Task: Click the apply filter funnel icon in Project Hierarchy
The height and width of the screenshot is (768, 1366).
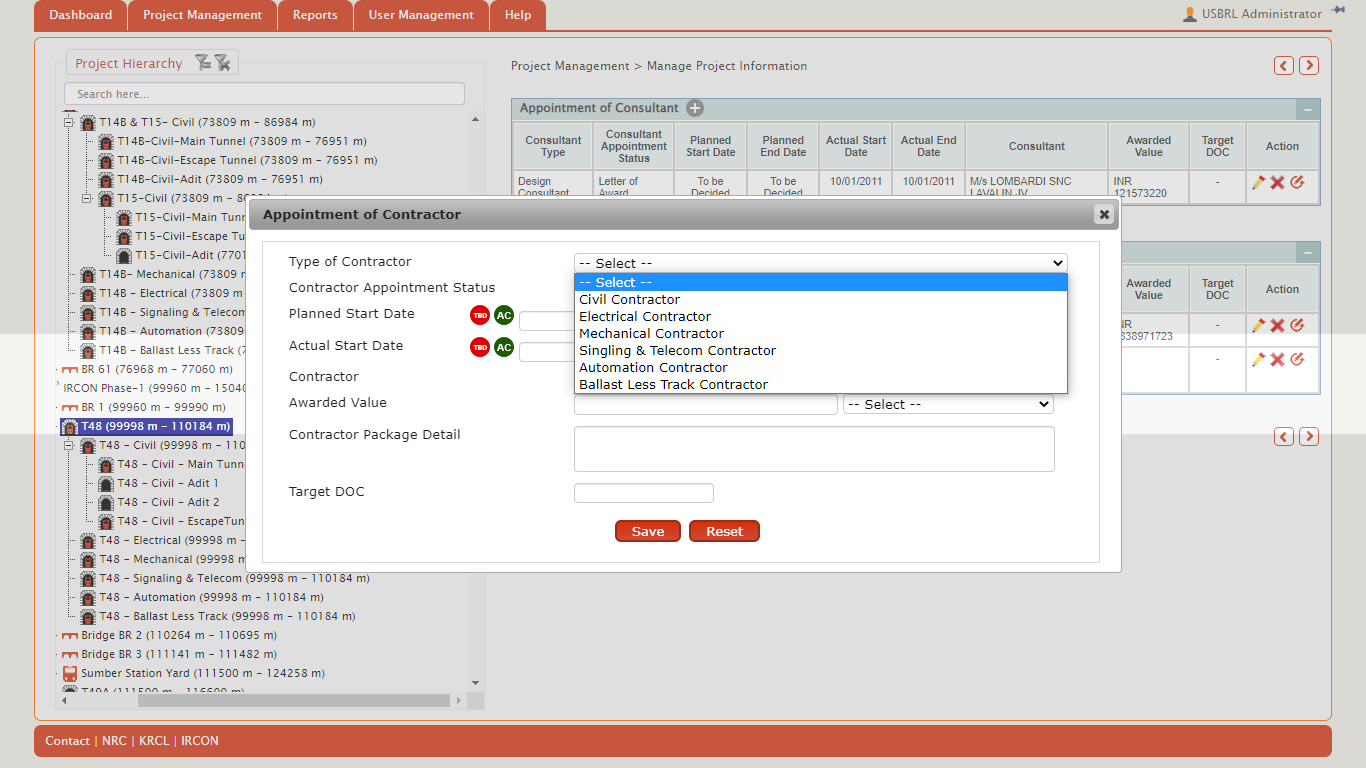Action: (202, 63)
